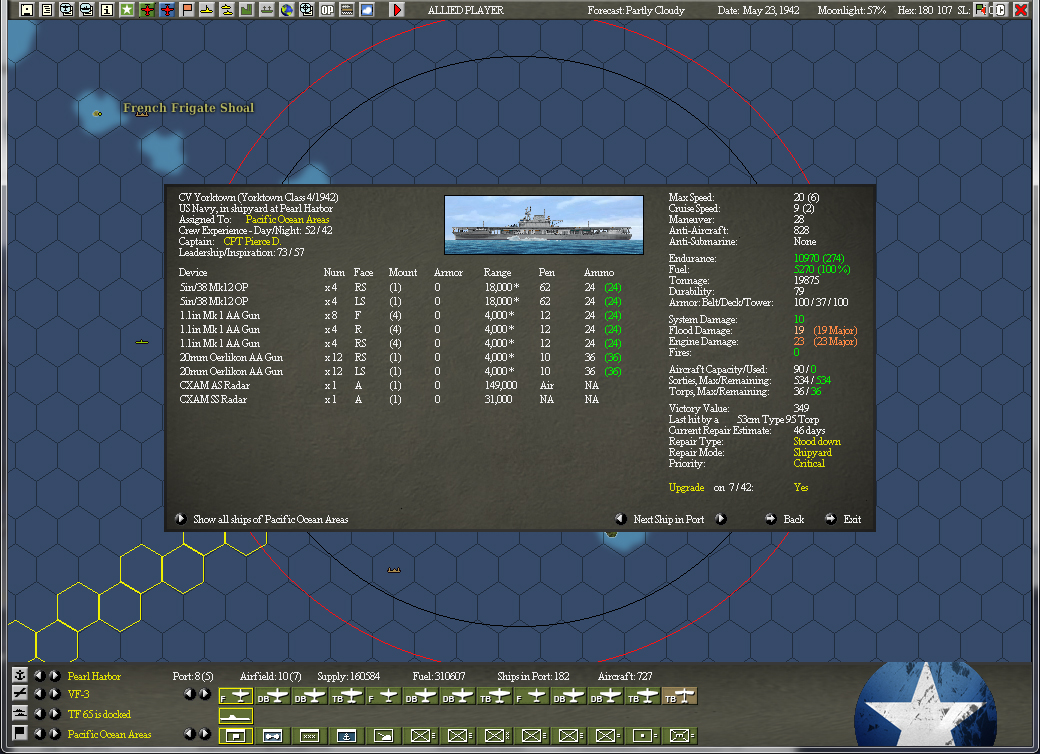Viewport: 1040px width, 754px height.
Task: Click the red play arrow end-turn button
Action: (397, 10)
